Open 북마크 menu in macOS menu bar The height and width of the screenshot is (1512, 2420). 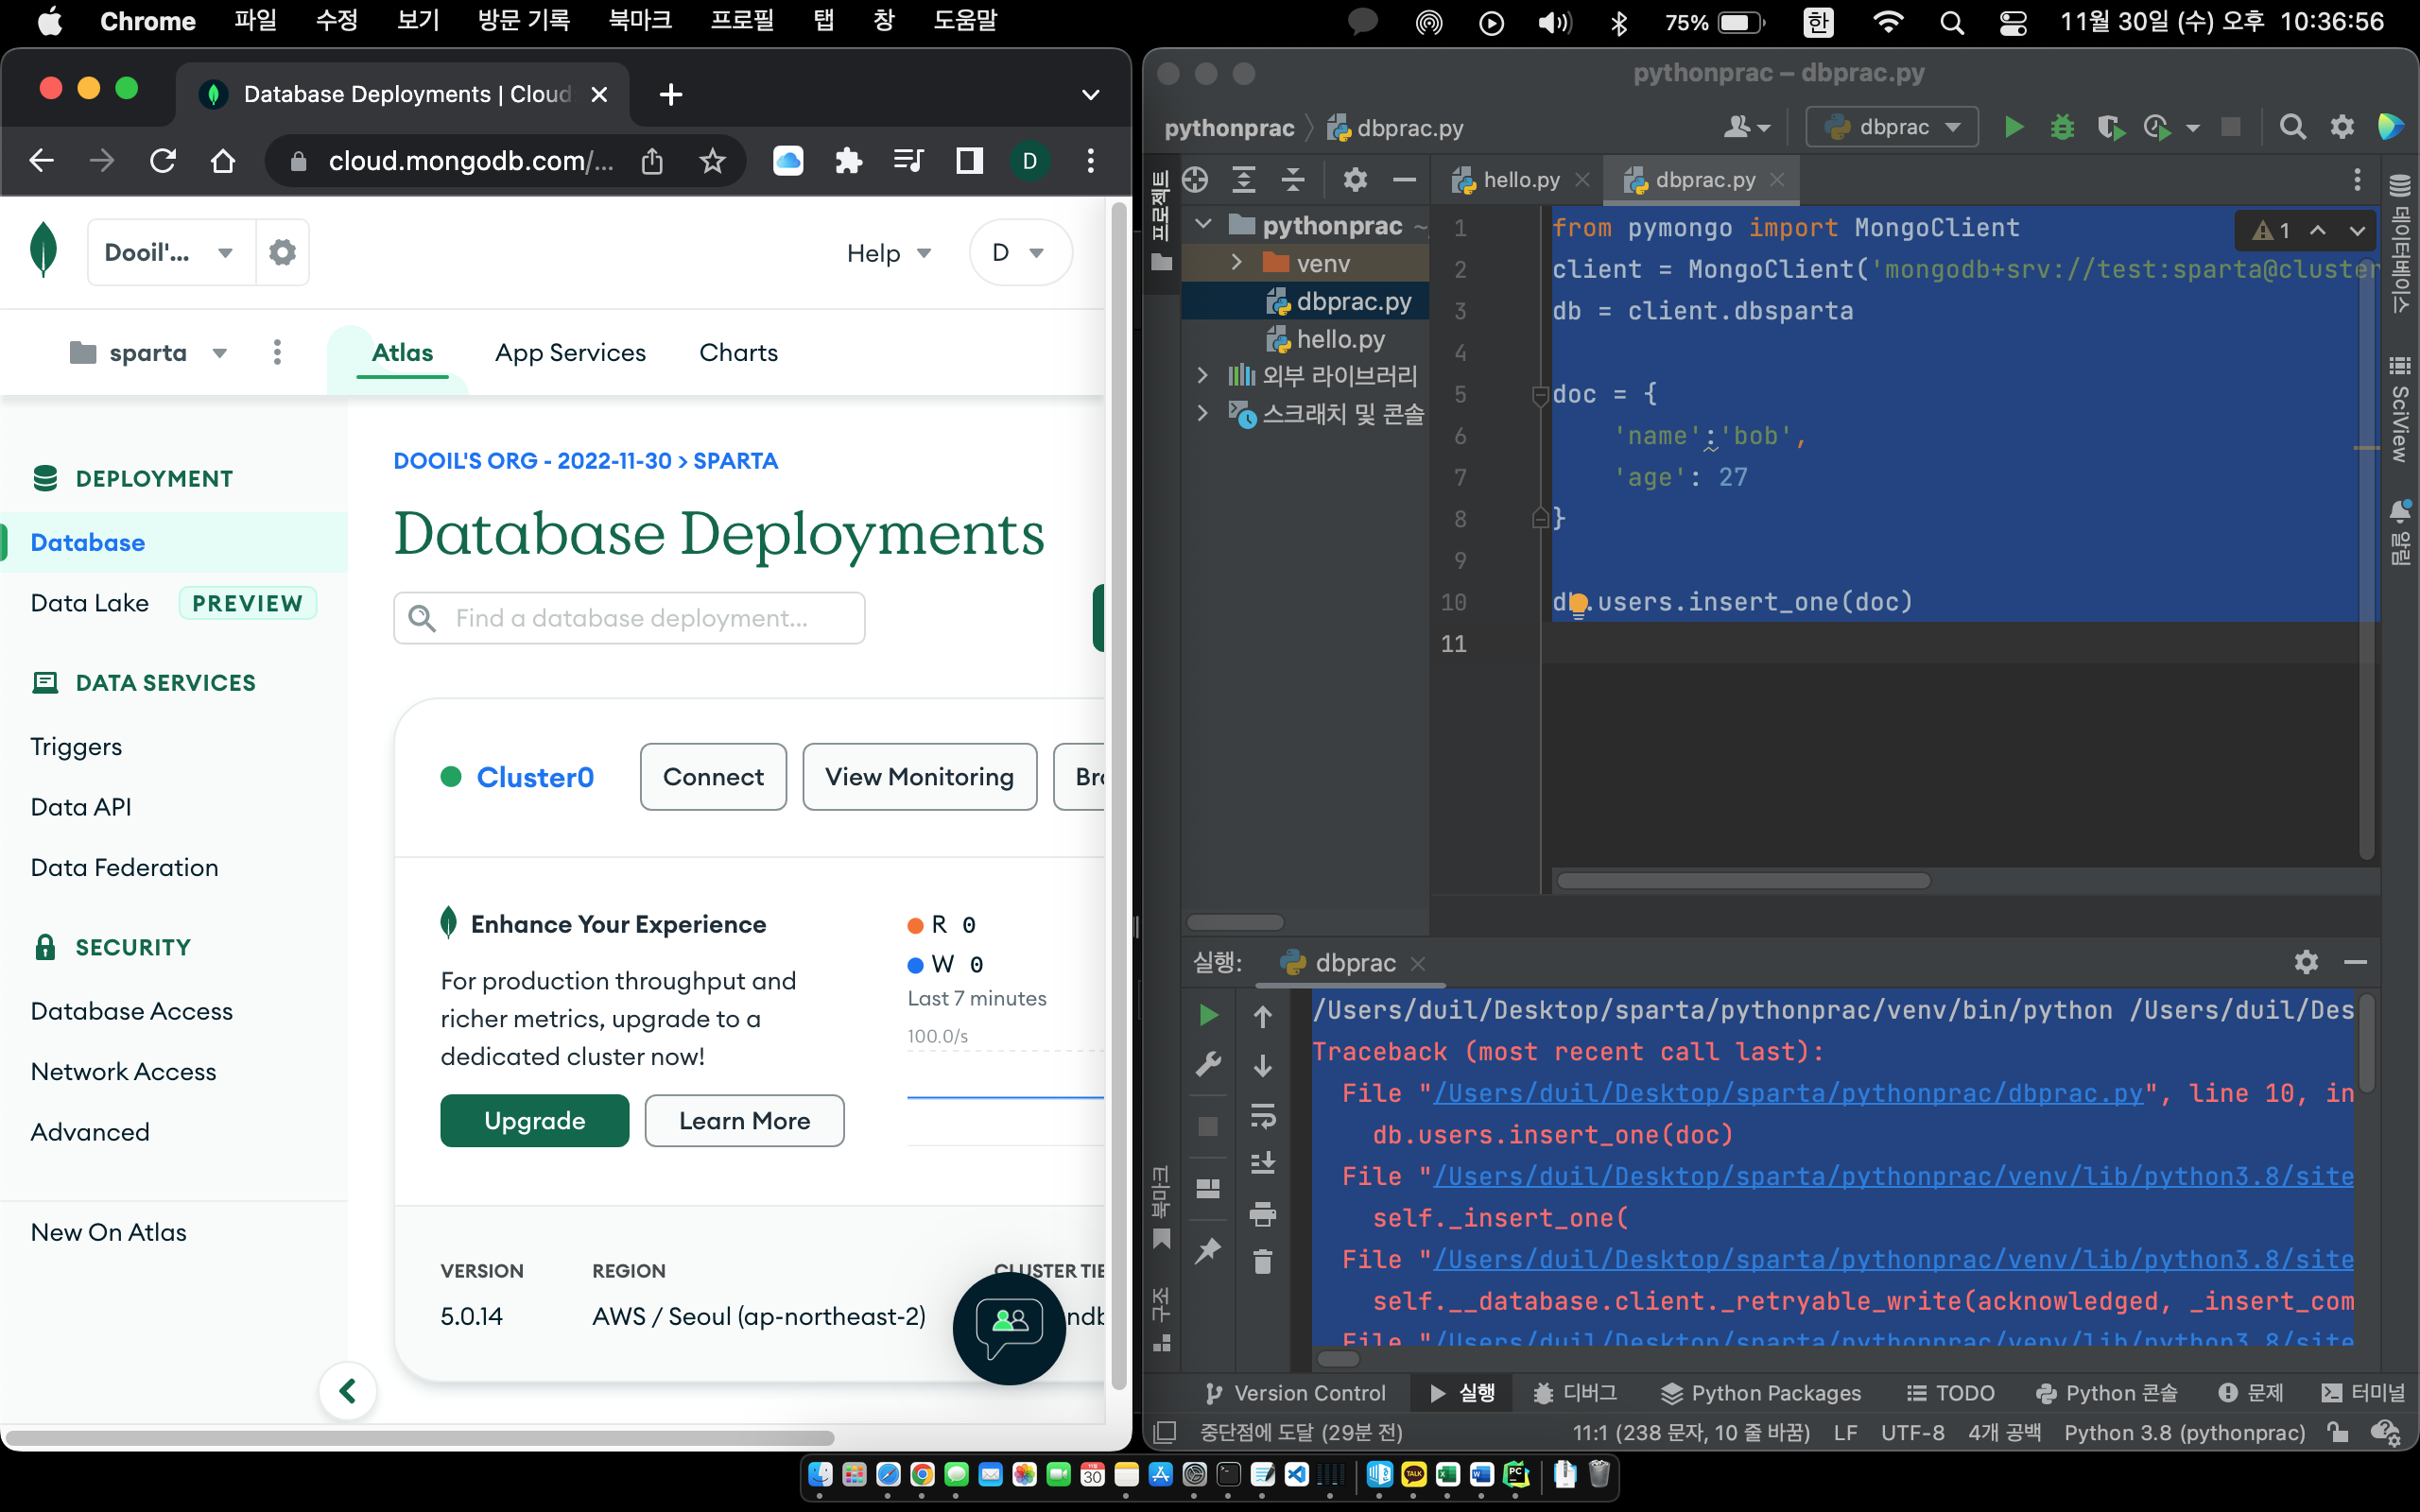click(x=639, y=21)
